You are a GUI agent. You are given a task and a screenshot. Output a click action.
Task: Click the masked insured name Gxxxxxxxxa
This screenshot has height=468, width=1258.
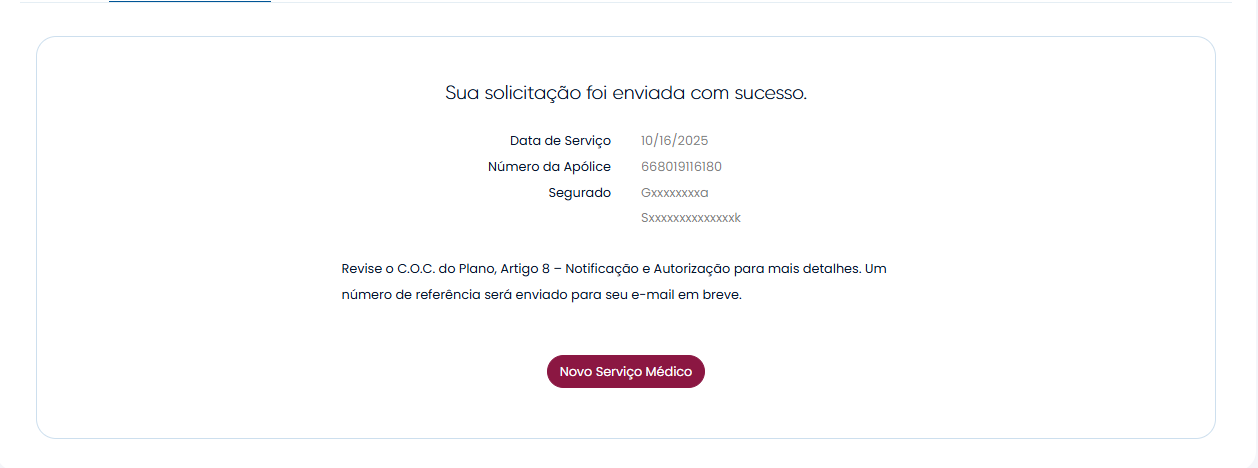coord(674,193)
